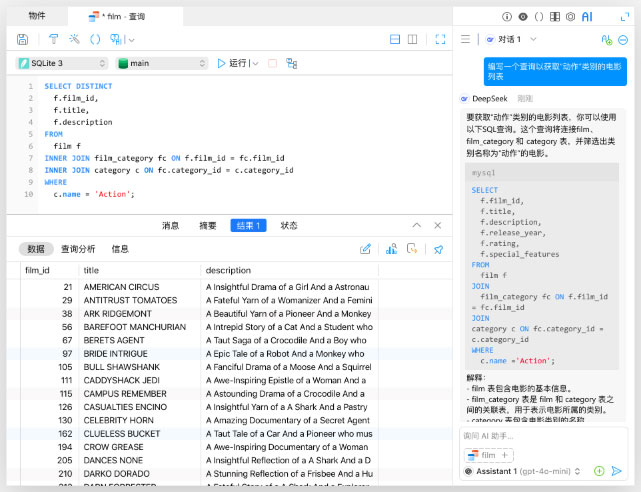The width and height of the screenshot is (641, 492).
Task: Switch to vertical split layout icon
Action: point(412,39)
